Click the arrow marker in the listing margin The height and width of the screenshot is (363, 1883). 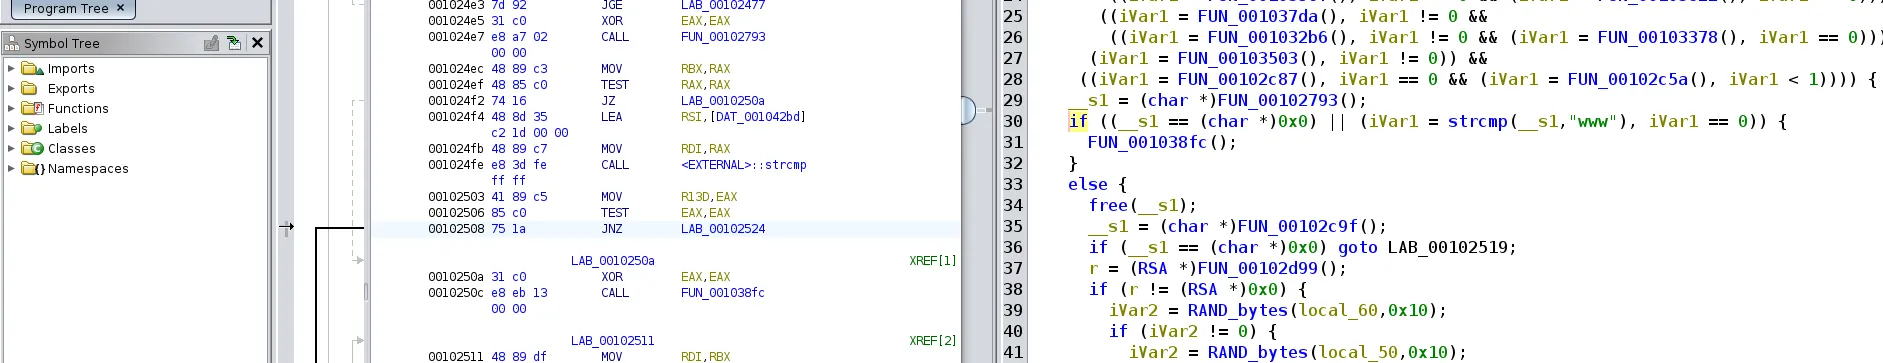tap(286, 227)
